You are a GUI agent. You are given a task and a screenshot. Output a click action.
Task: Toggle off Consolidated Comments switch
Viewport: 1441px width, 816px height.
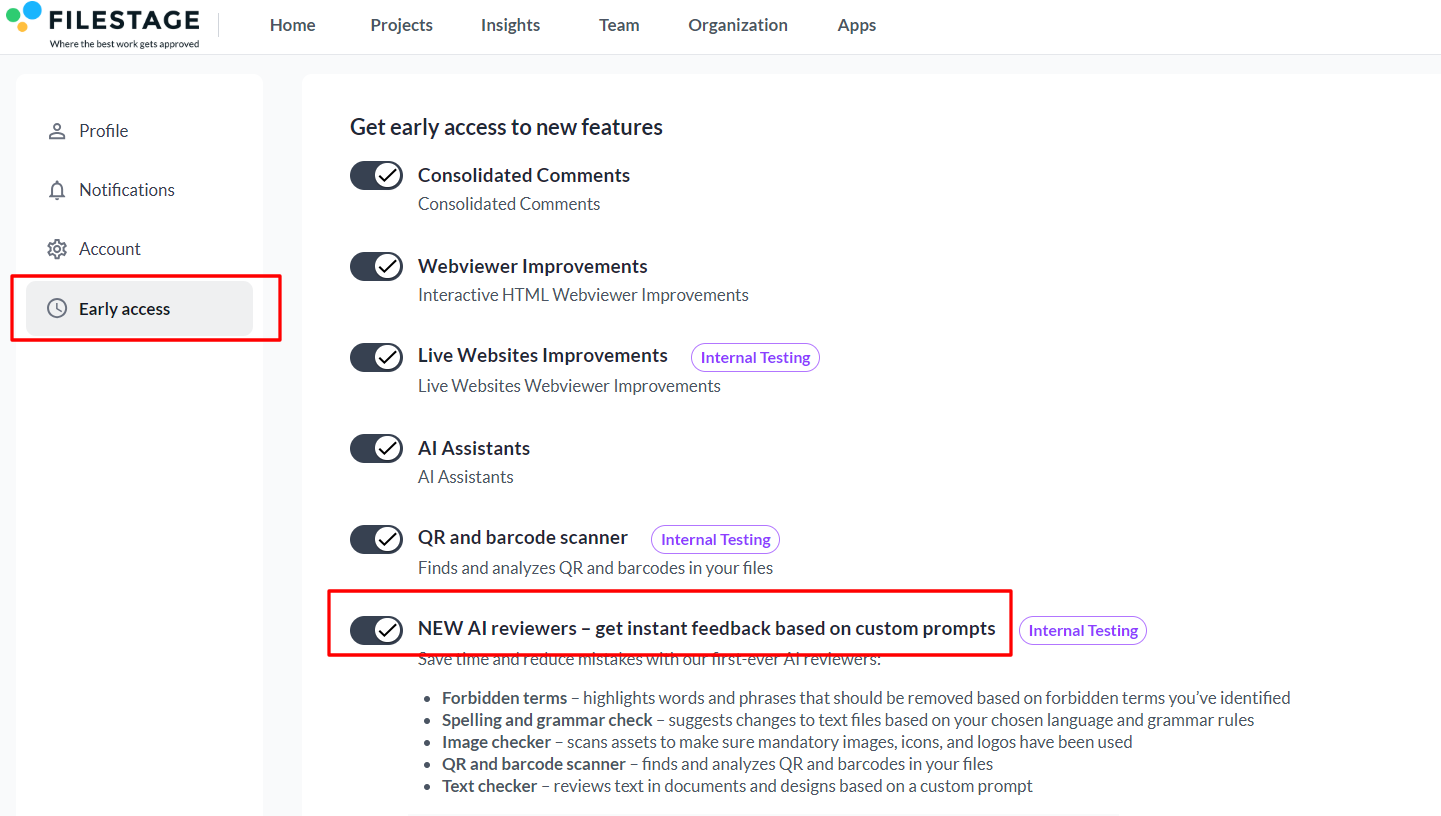tap(377, 176)
